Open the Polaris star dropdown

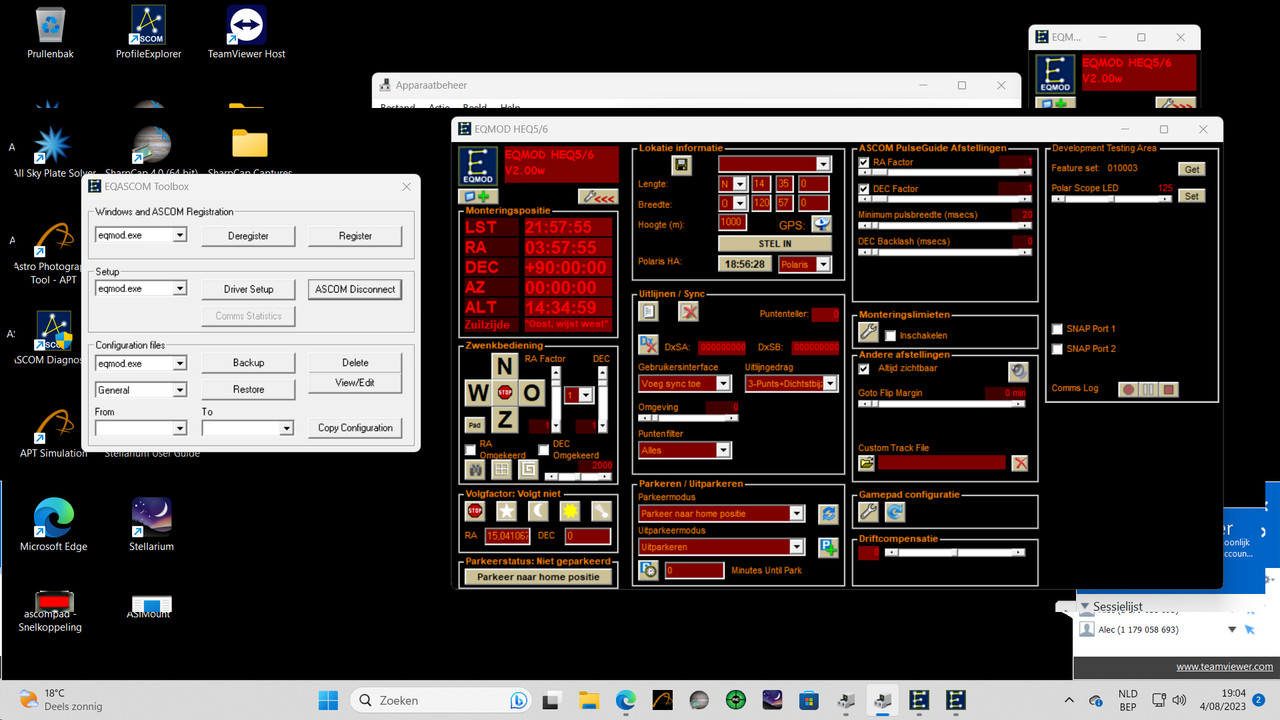(824, 264)
